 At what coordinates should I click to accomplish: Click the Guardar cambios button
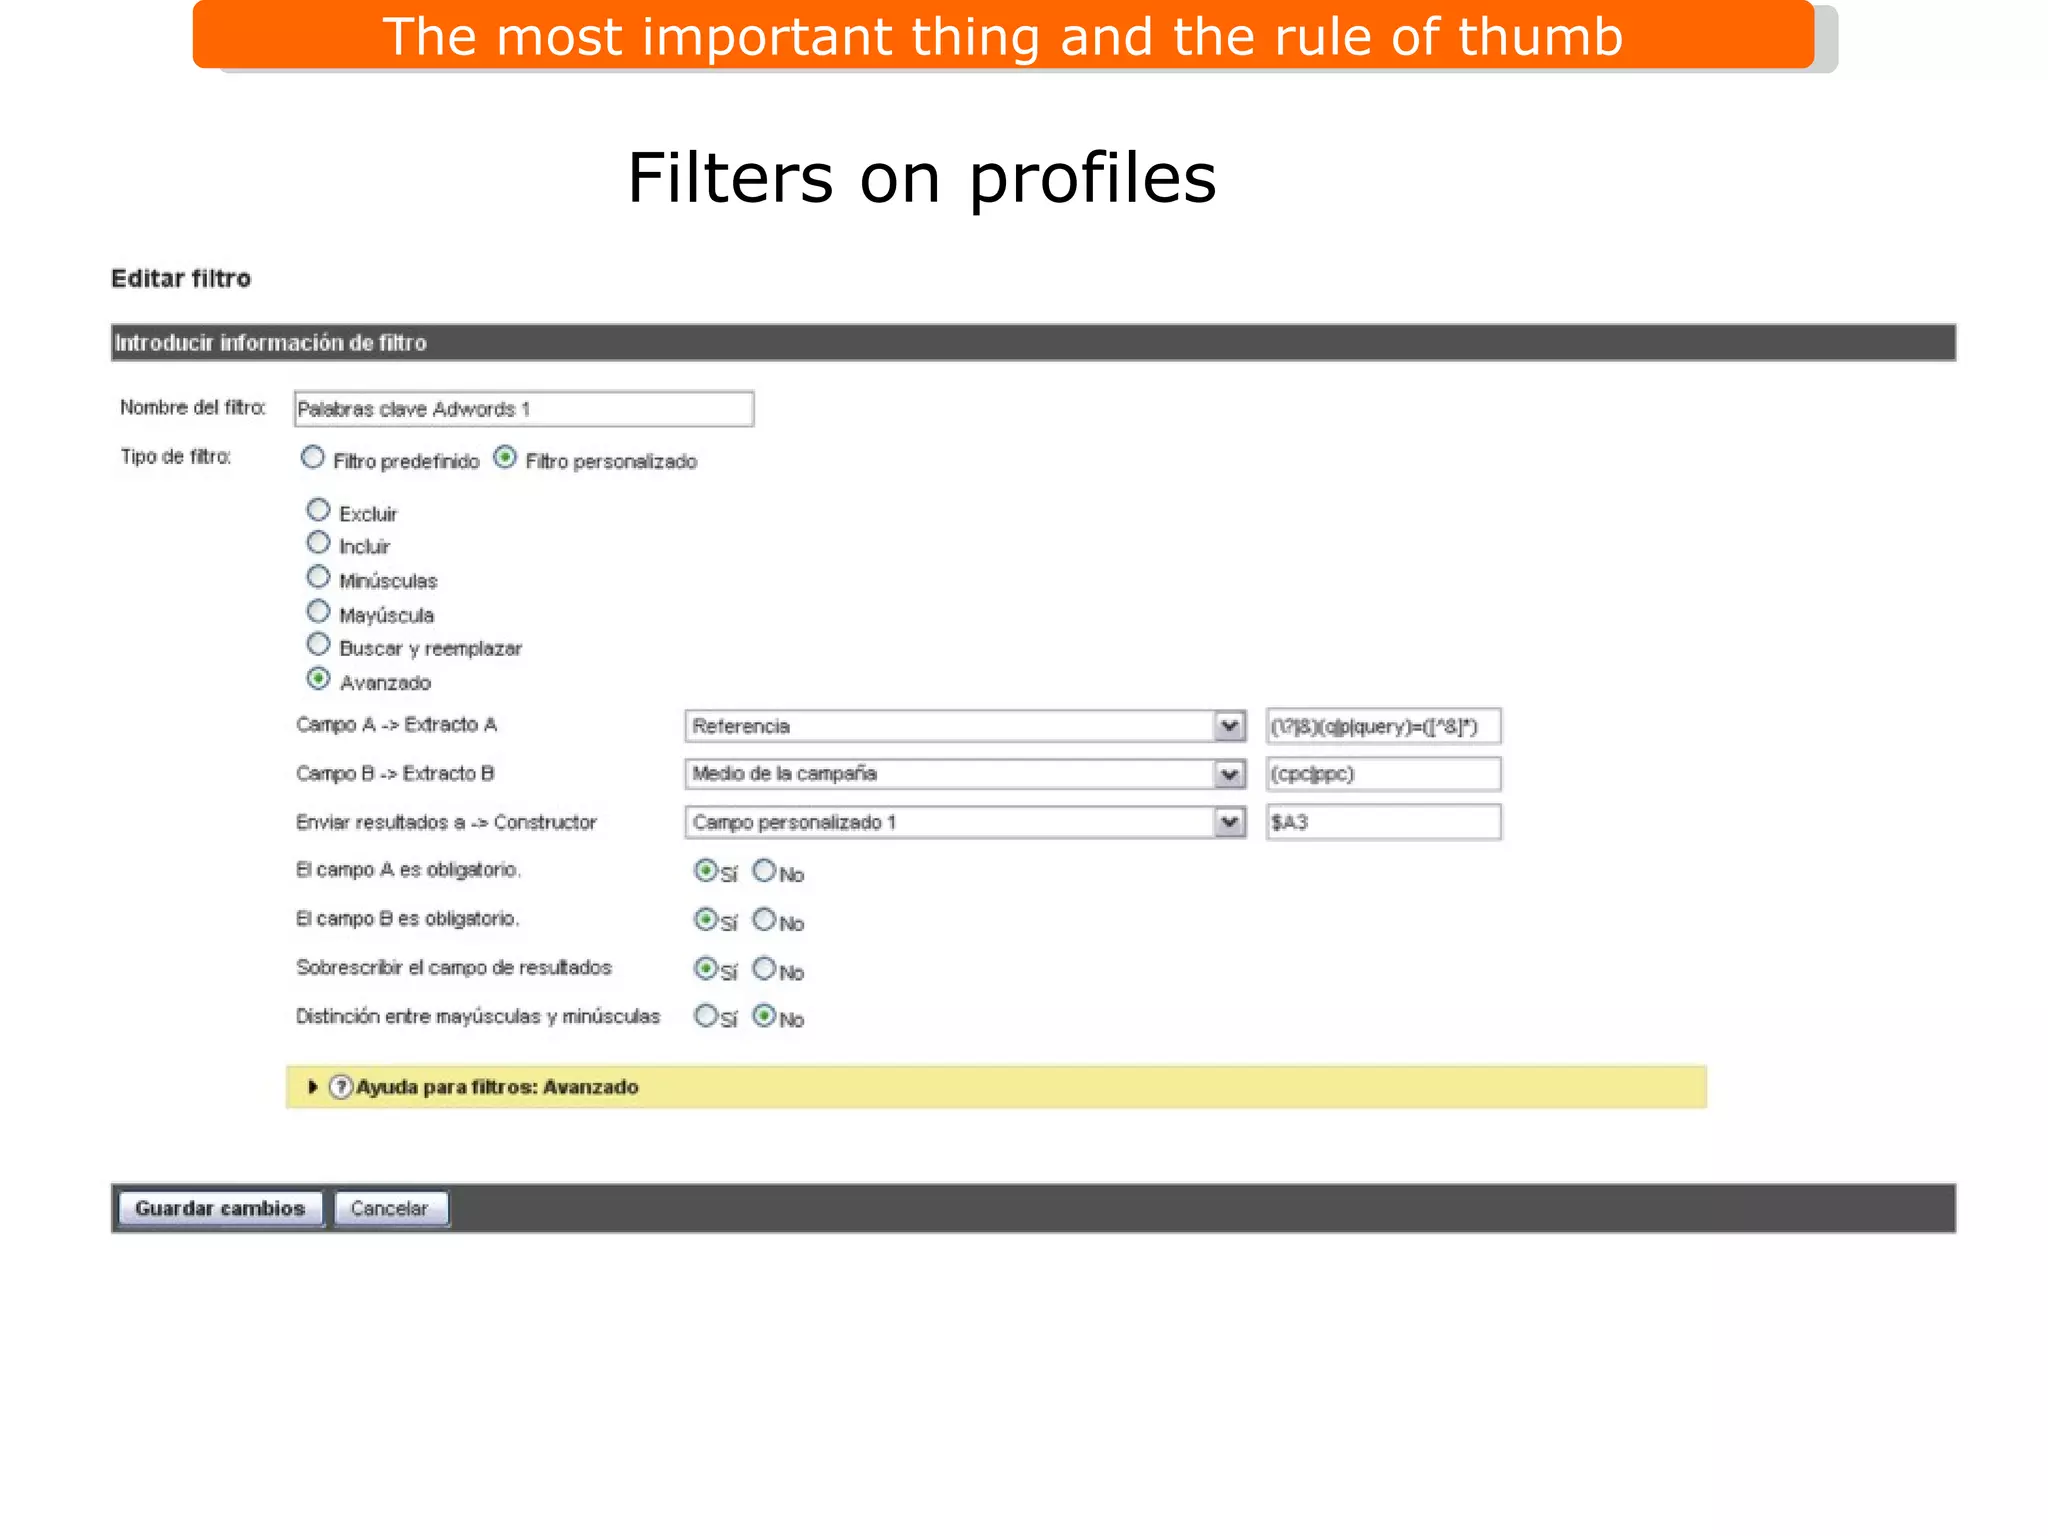click(x=220, y=1208)
